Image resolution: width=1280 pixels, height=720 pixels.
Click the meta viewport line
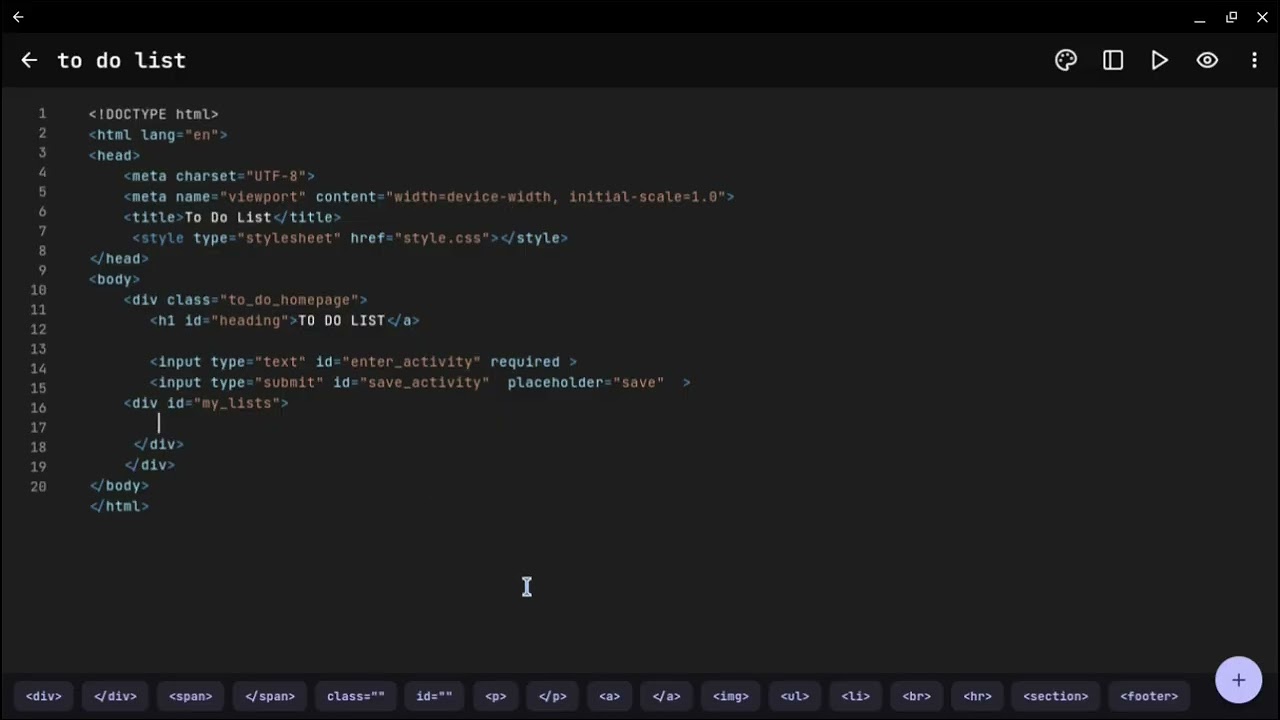[429, 197]
